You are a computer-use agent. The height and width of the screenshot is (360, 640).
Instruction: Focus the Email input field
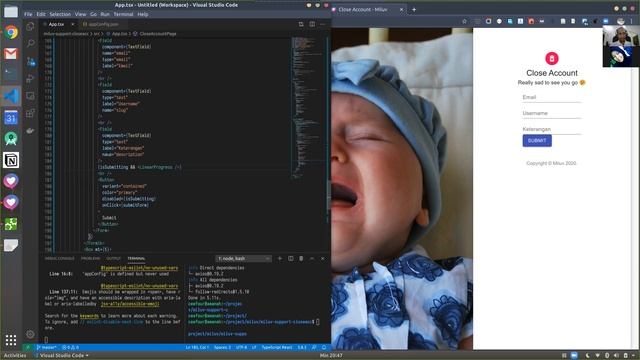(552, 98)
